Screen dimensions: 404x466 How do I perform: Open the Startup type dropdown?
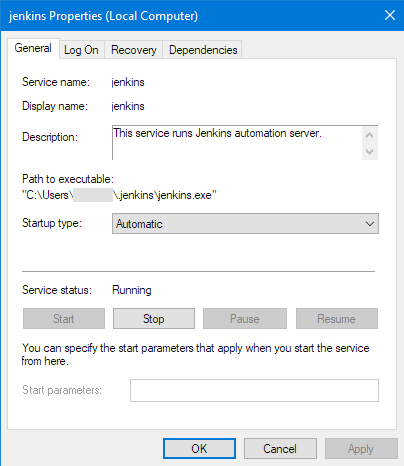coord(245,224)
